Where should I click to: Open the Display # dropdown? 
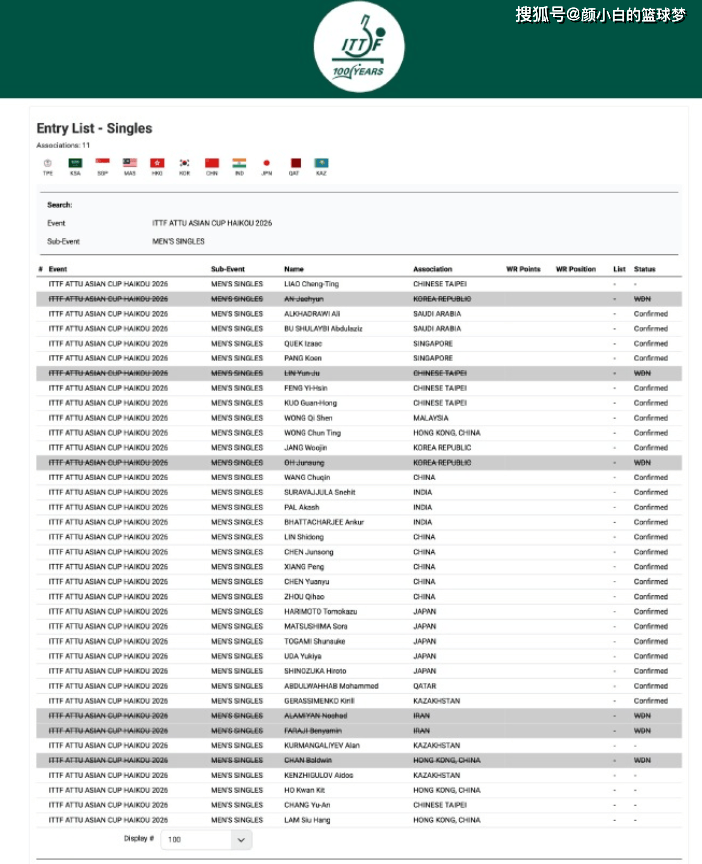click(x=207, y=840)
